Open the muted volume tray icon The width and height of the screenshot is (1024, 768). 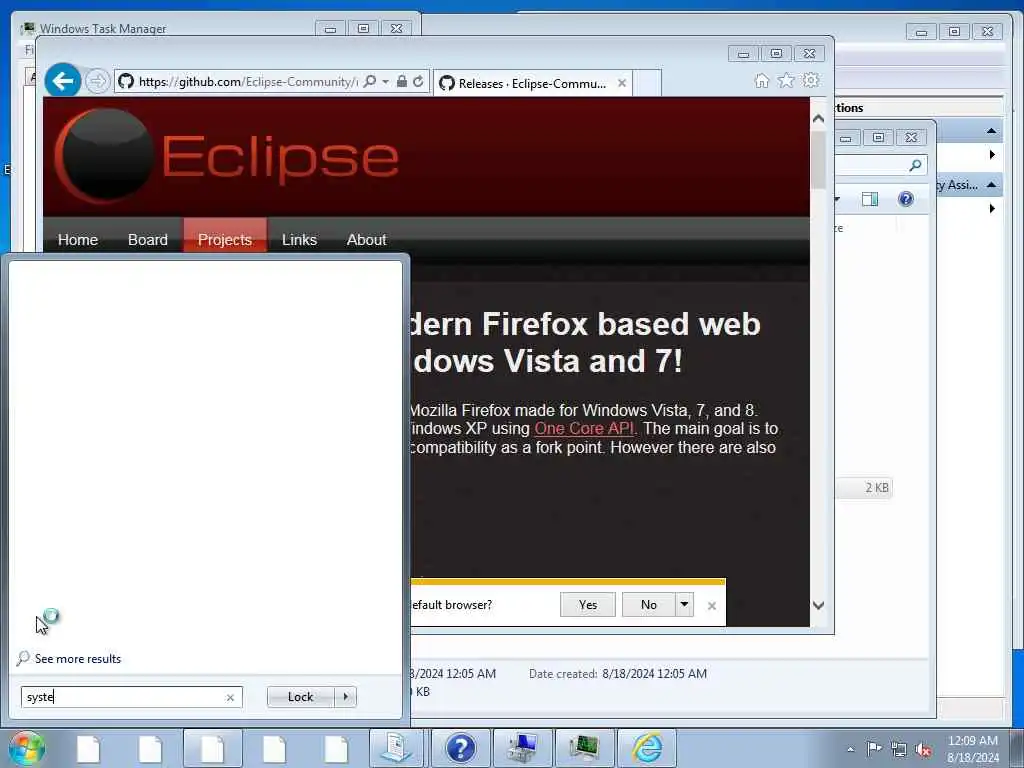coord(923,750)
